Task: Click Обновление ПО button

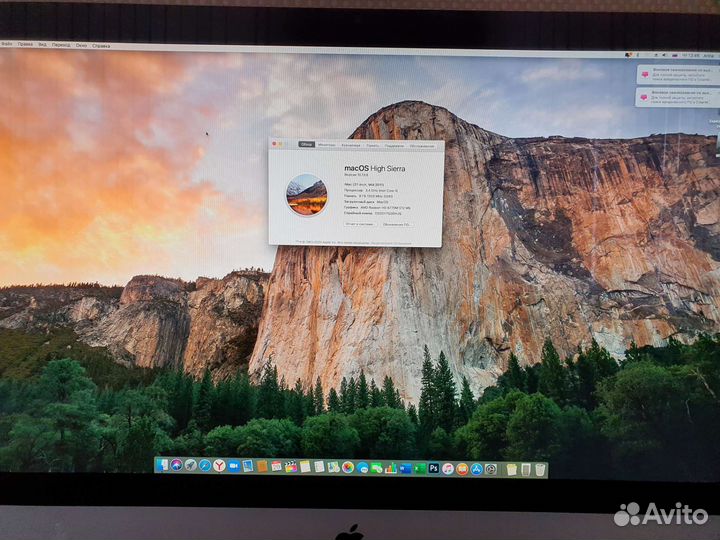Action: point(396,225)
